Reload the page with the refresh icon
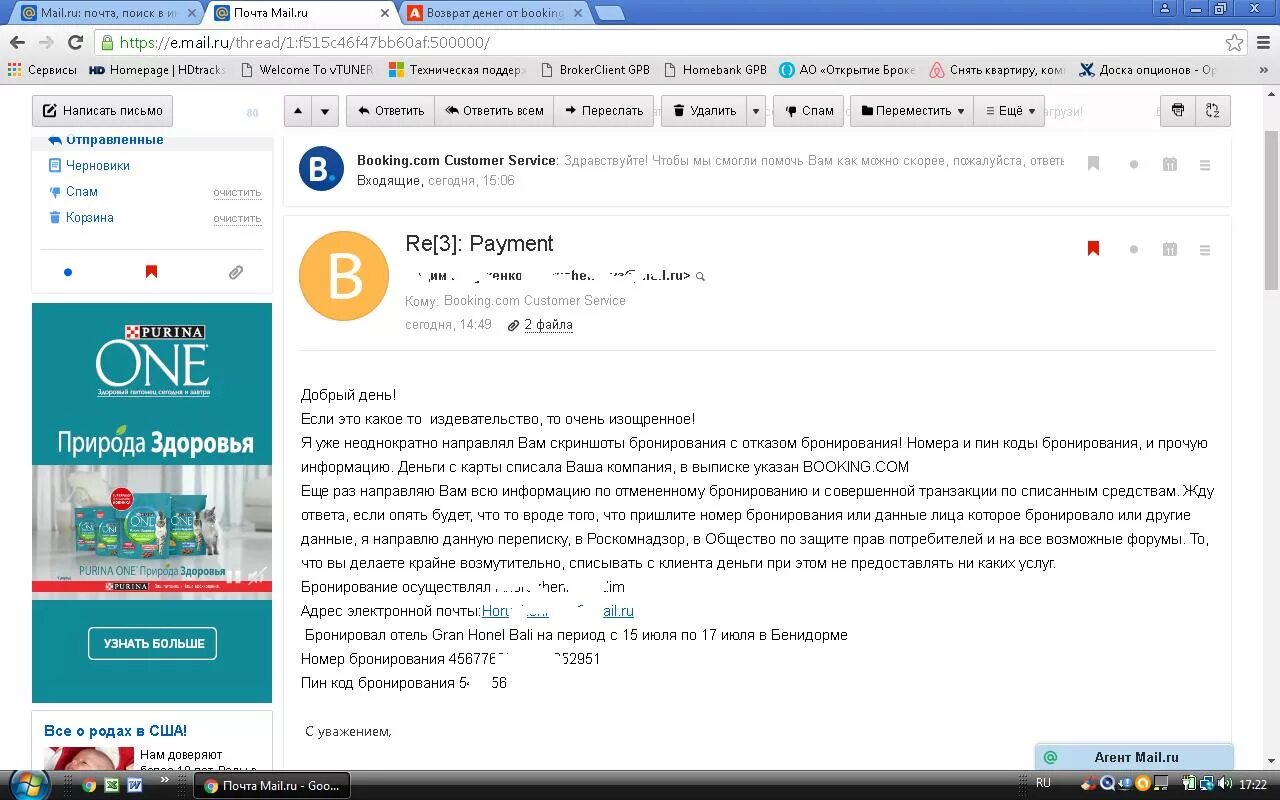 (75, 43)
